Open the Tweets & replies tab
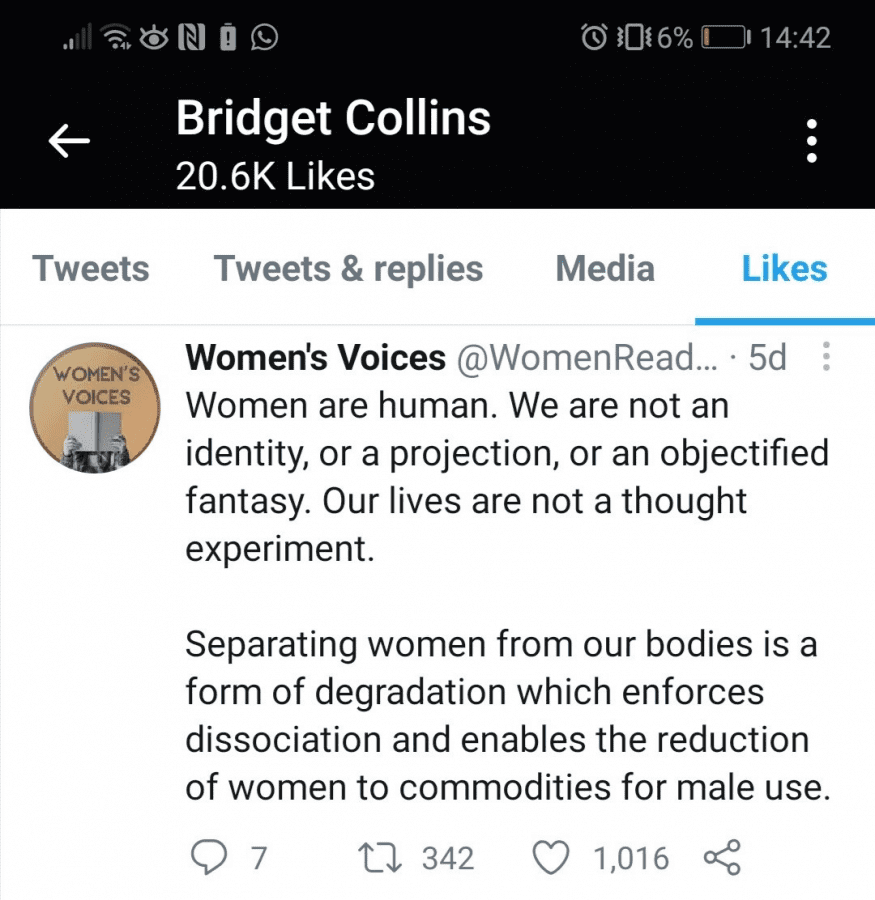Screen dimensions: 875x900 (348, 269)
